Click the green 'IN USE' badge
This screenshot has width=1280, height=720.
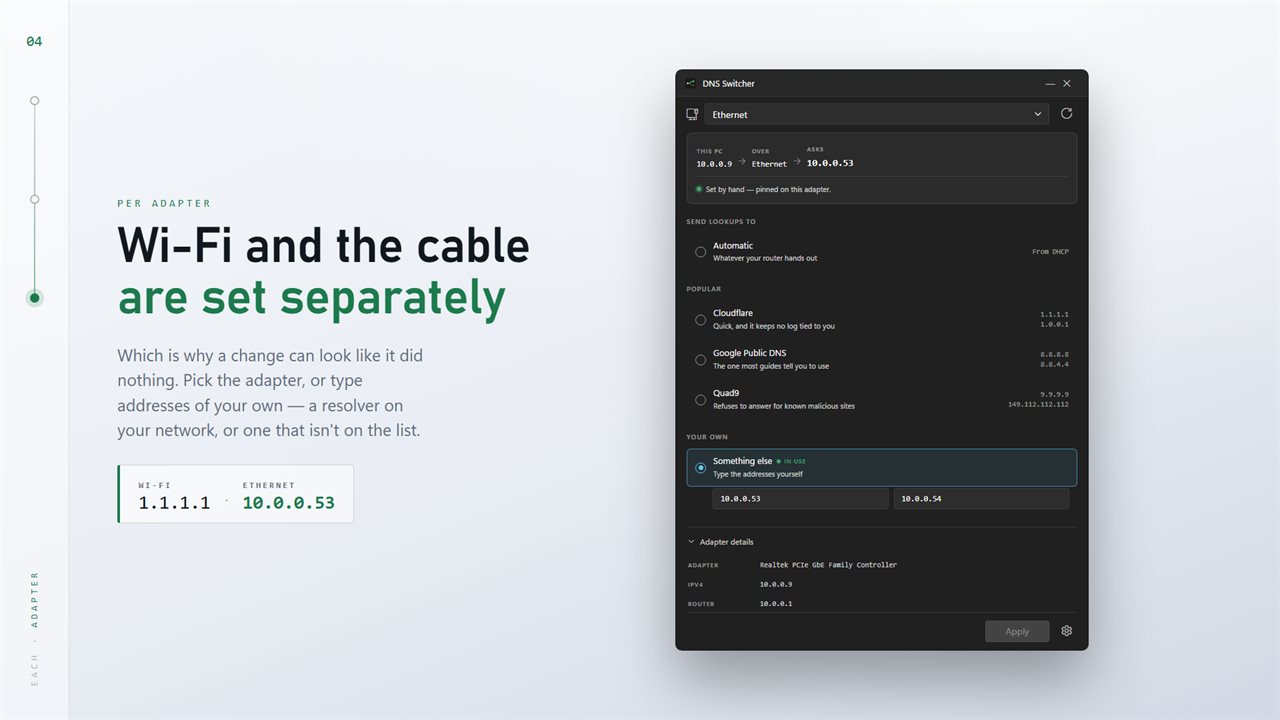point(791,461)
